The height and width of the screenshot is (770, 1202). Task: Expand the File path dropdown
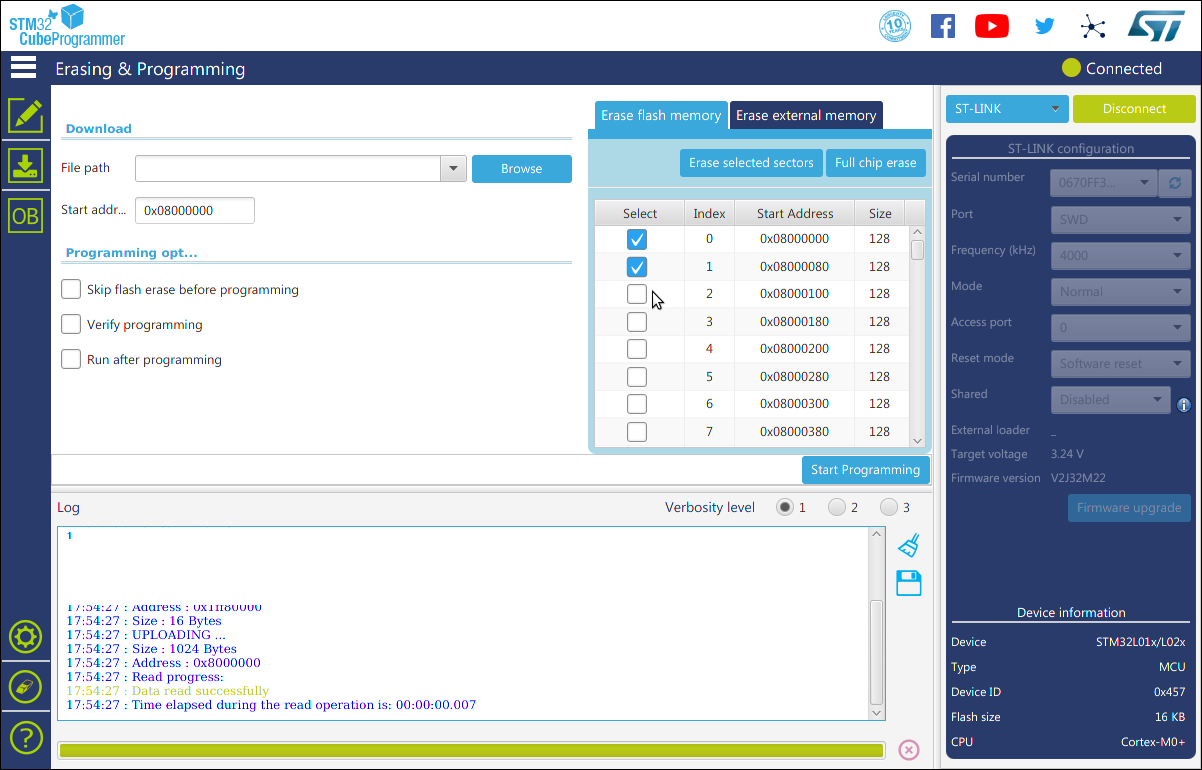point(453,169)
